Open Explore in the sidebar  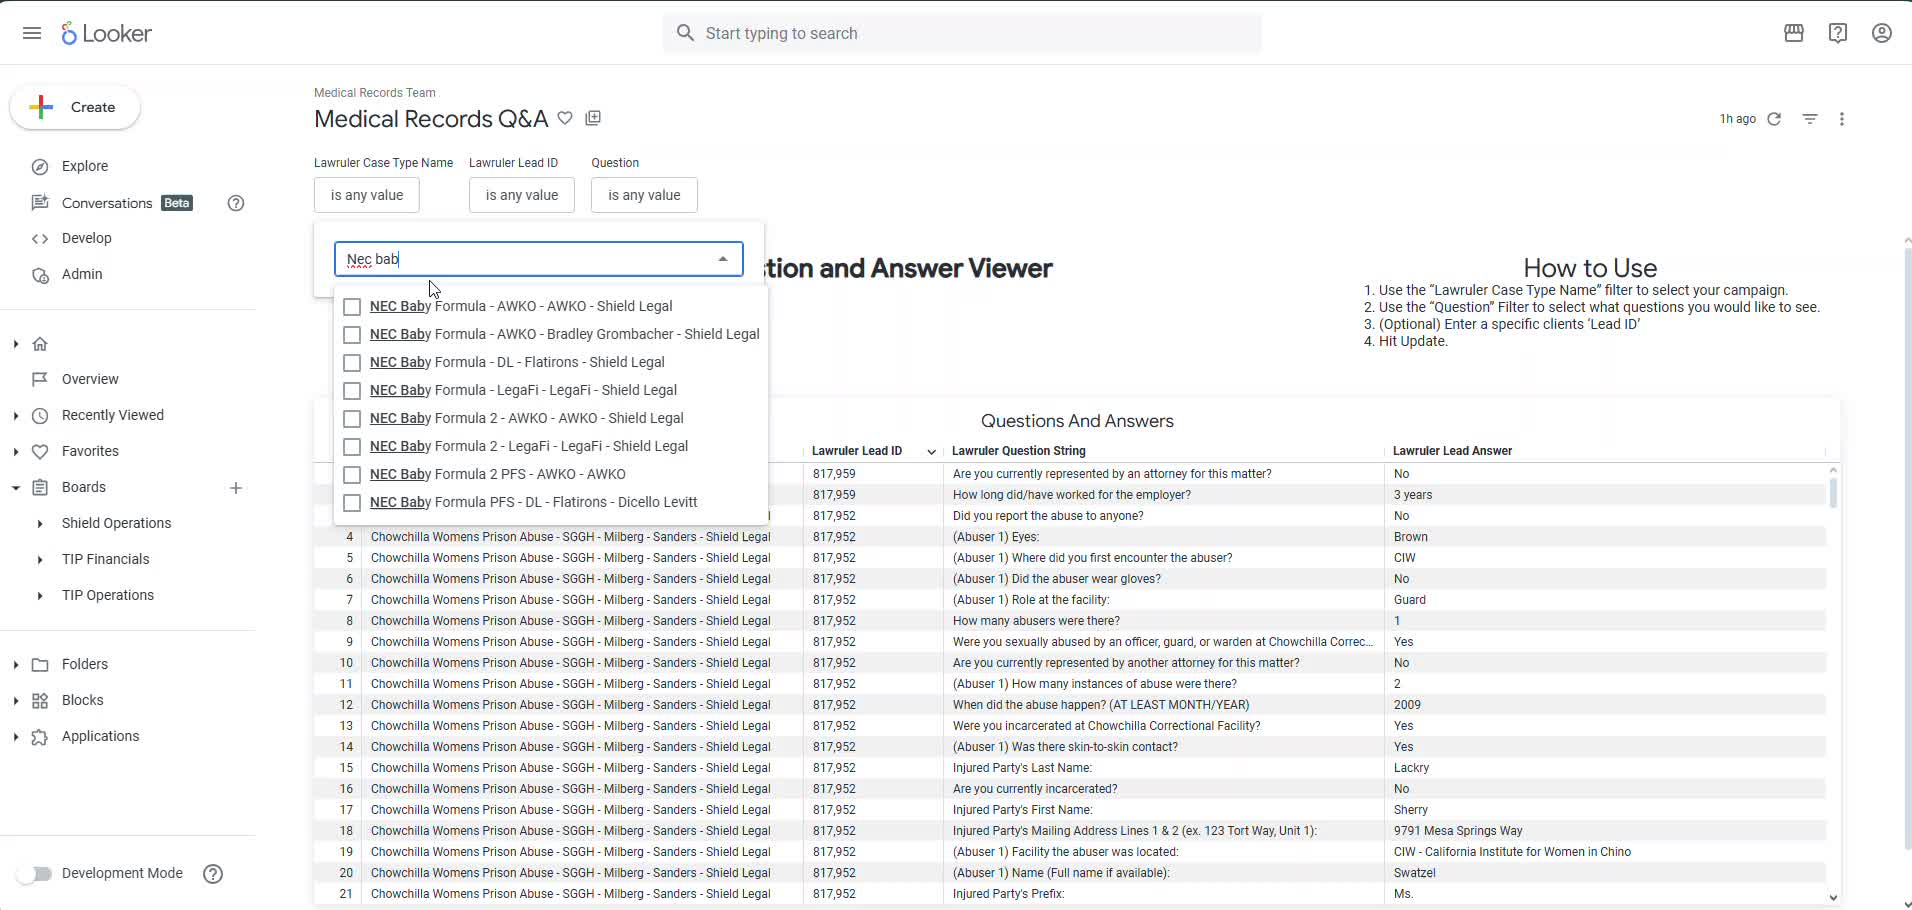tap(84, 166)
